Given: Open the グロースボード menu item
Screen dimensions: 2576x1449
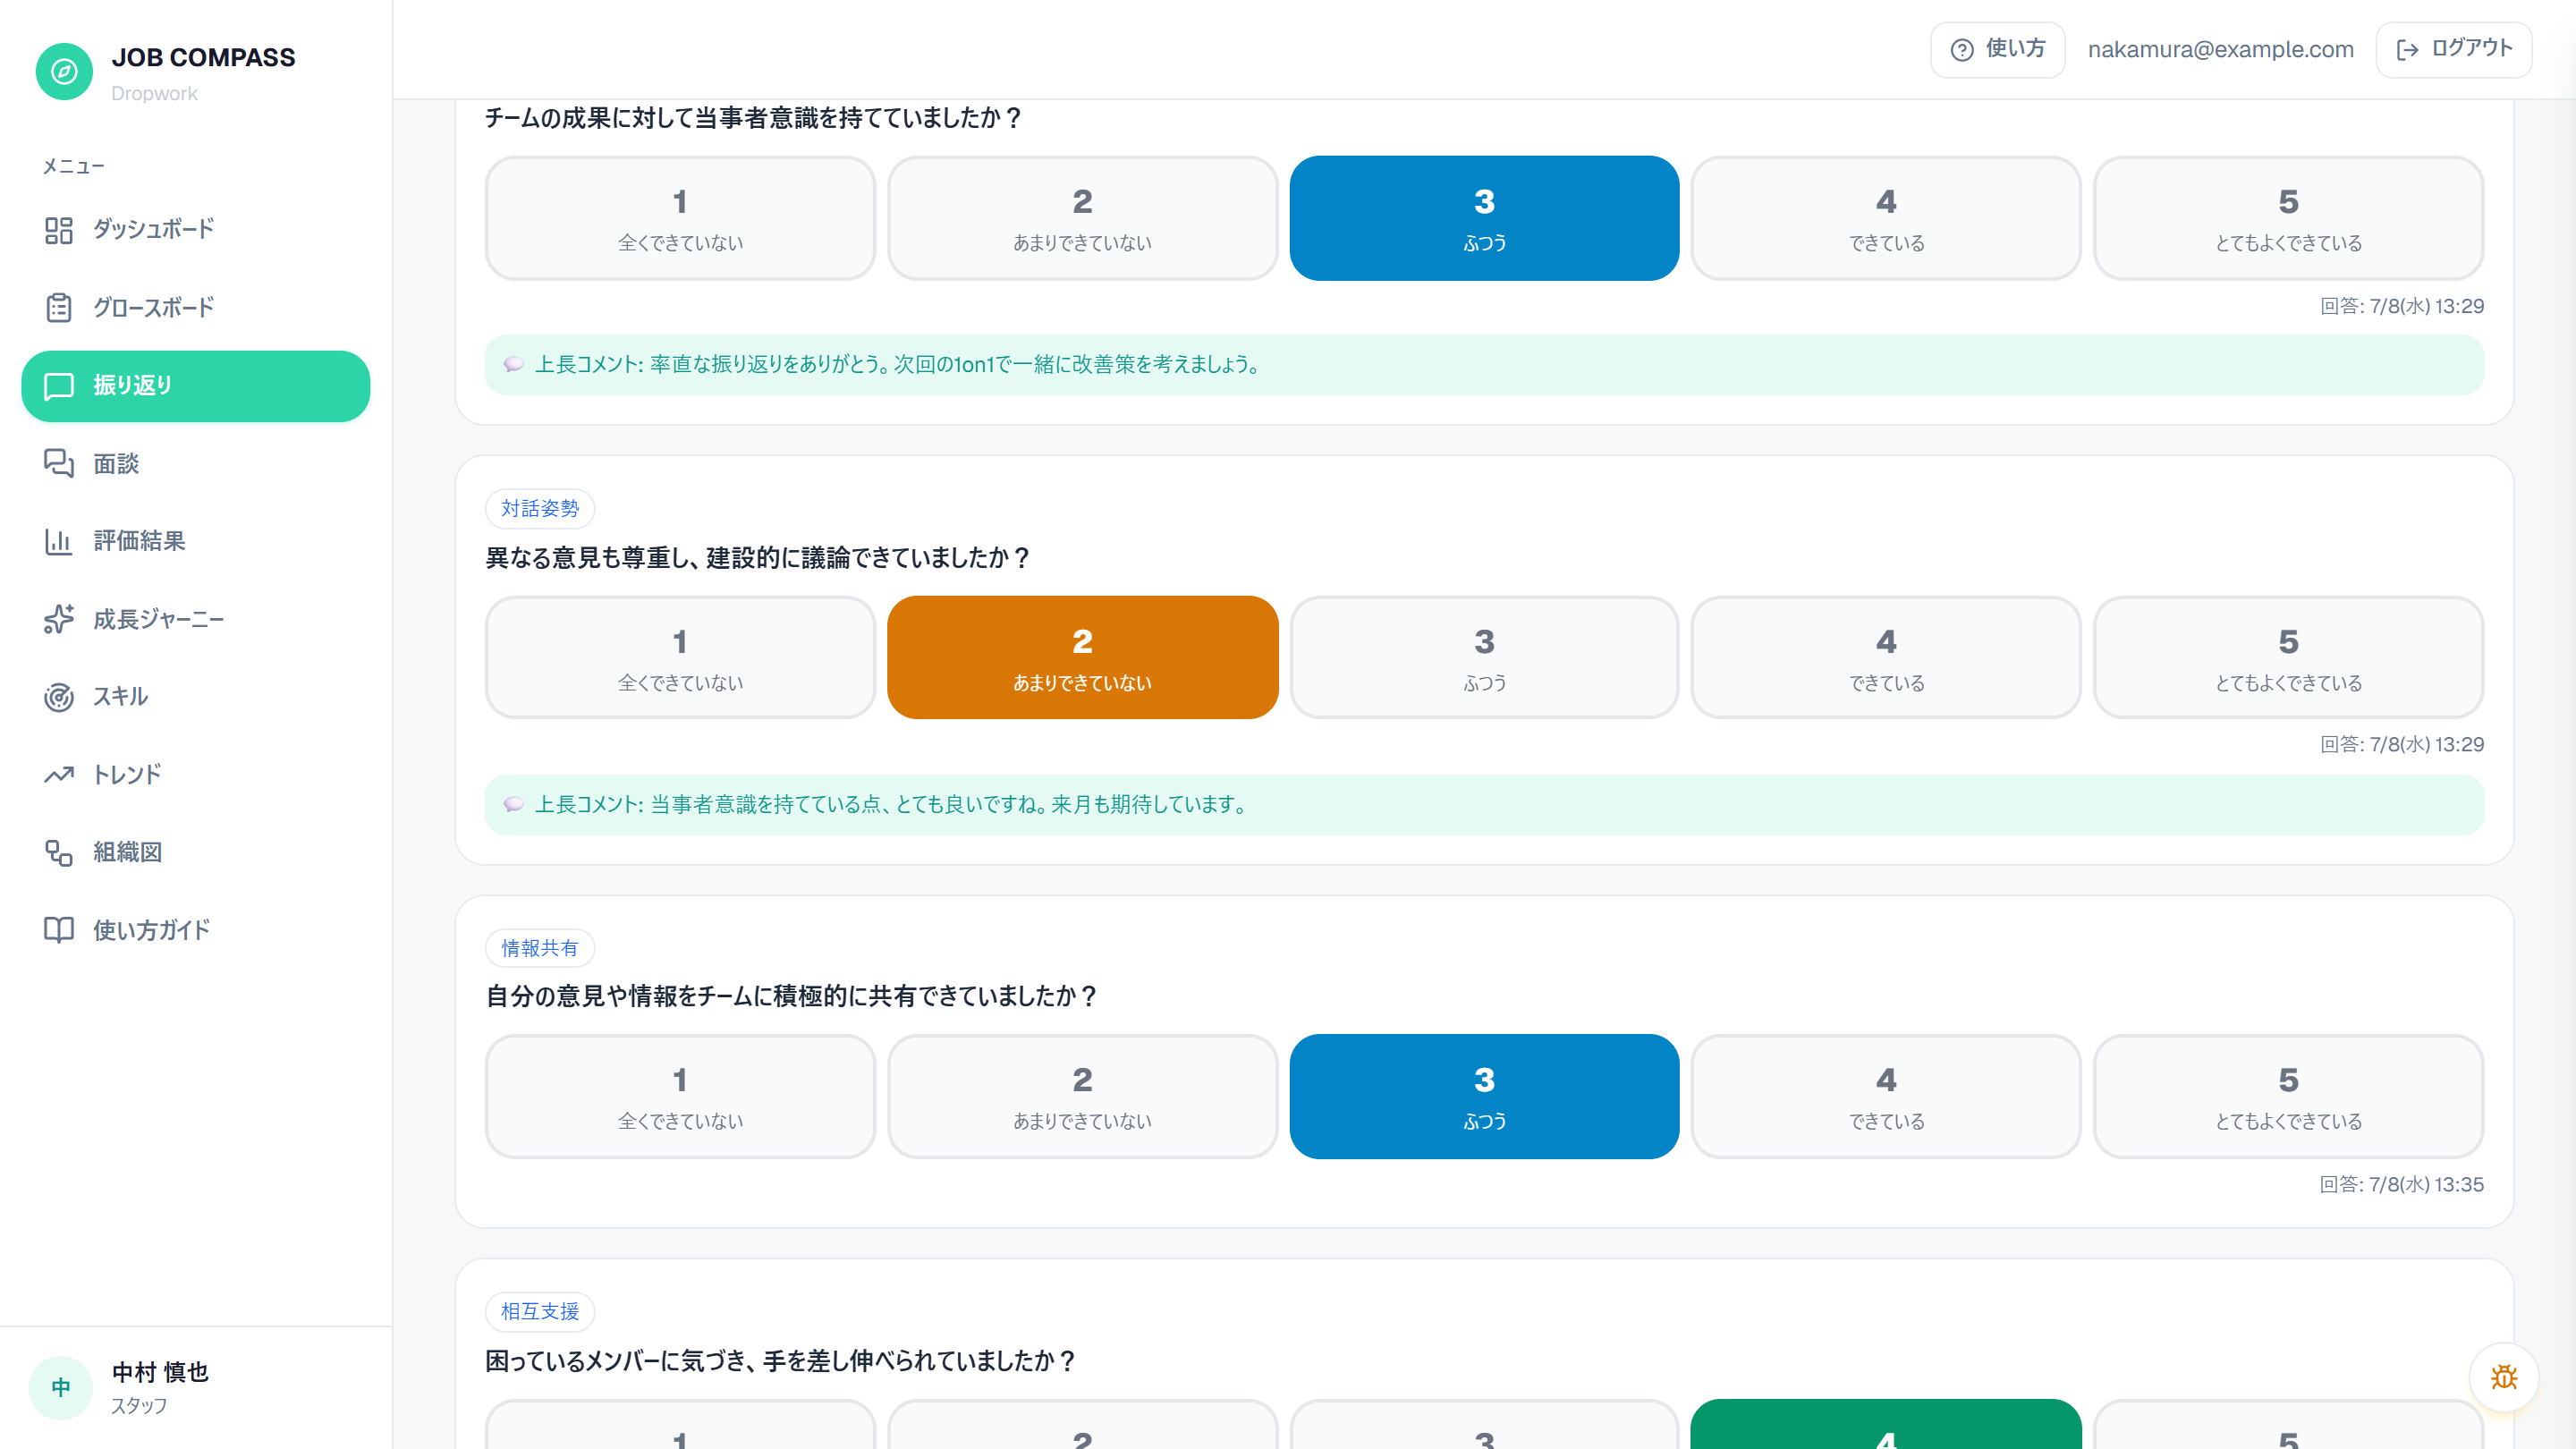Looking at the screenshot, I should coord(196,308).
